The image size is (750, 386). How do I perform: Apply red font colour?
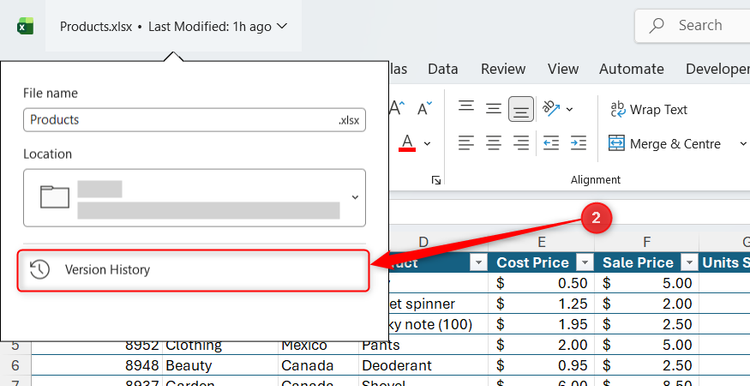pyautogui.click(x=407, y=143)
